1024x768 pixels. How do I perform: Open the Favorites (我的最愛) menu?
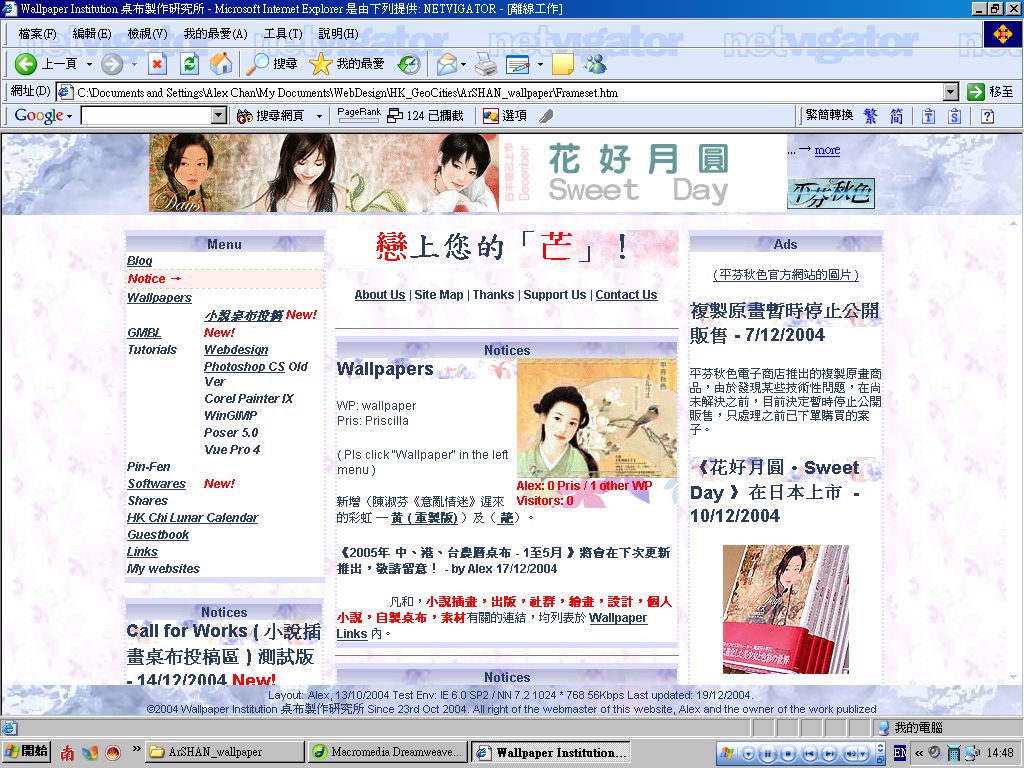(x=215, y=33)
